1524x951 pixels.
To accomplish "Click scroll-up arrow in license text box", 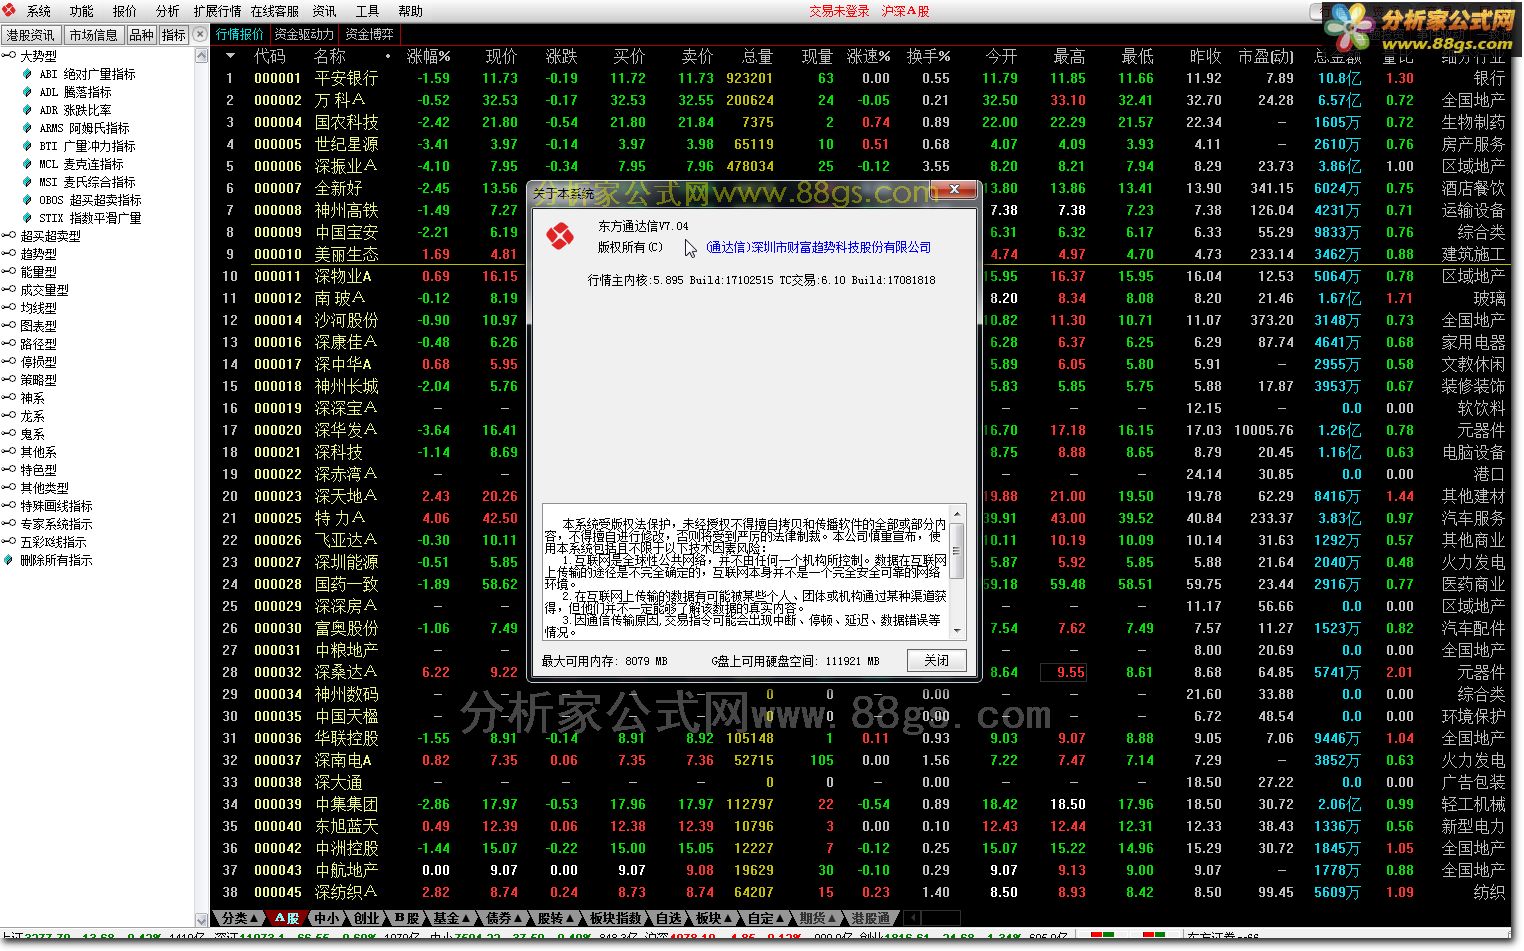I will [957, 514].
